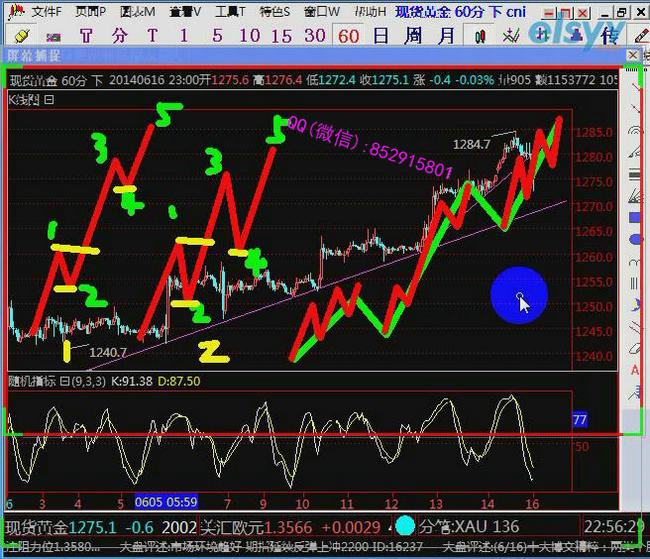Select the arc drawing tool in sidebar
The height and width of the screenshot is (559, 650).
pyautogui.click(x=635, y=131)
